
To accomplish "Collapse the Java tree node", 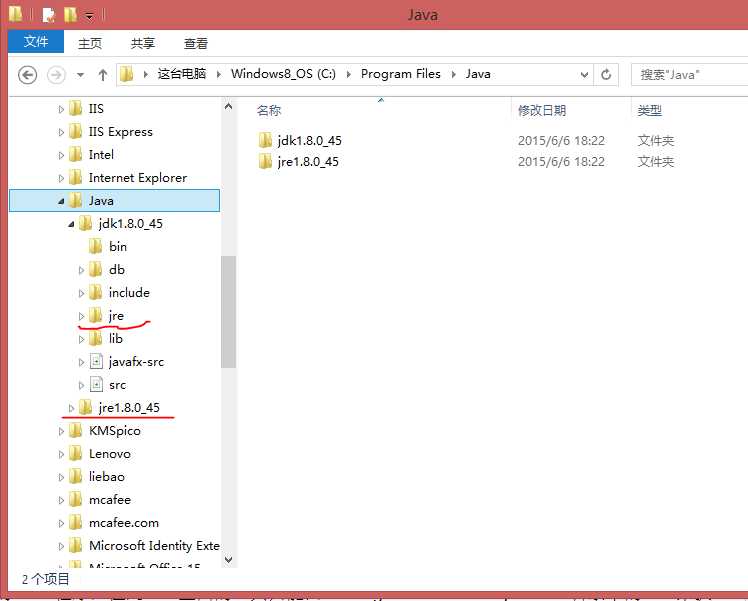I will coord(61,201).
